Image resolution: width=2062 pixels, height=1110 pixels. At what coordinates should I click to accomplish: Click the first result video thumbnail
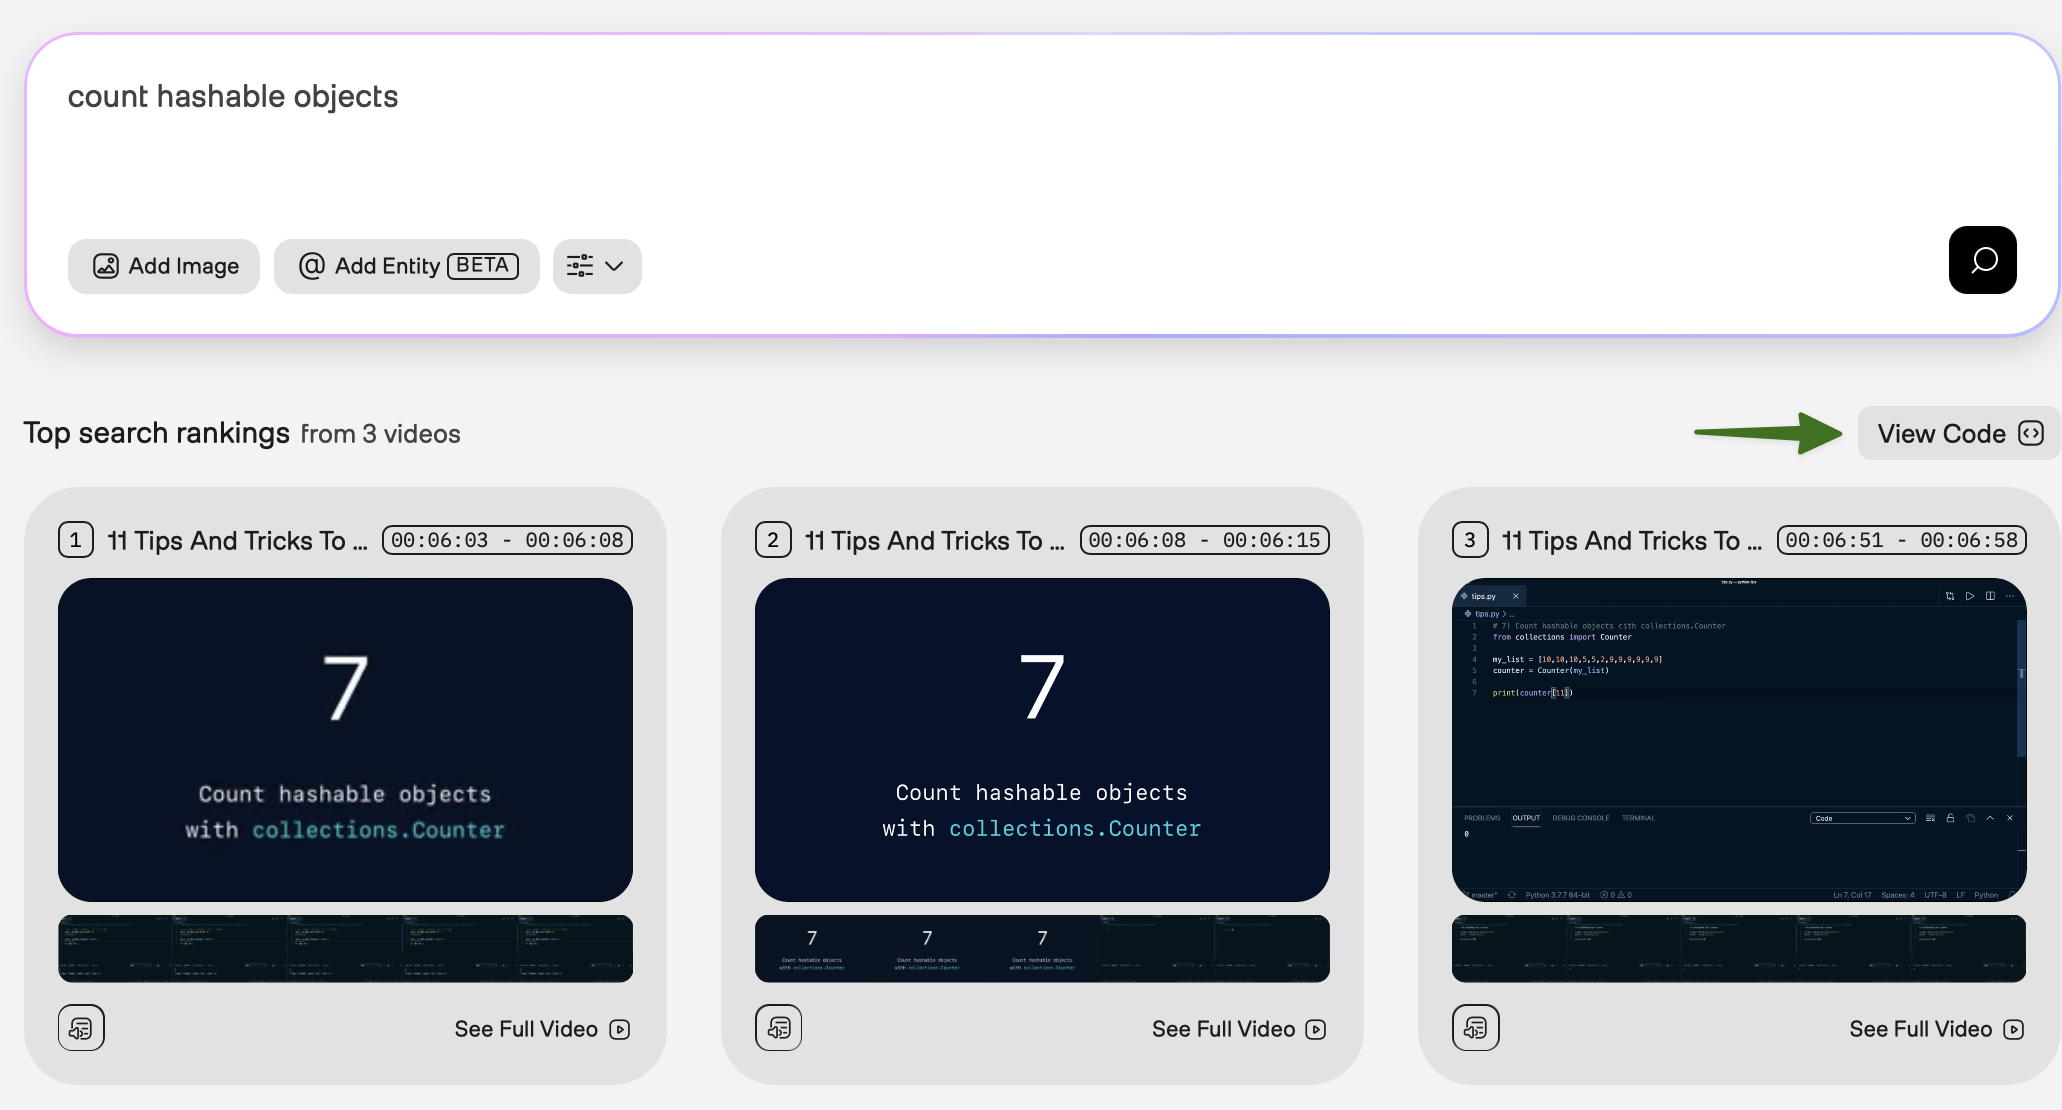[x=345, y=739]
